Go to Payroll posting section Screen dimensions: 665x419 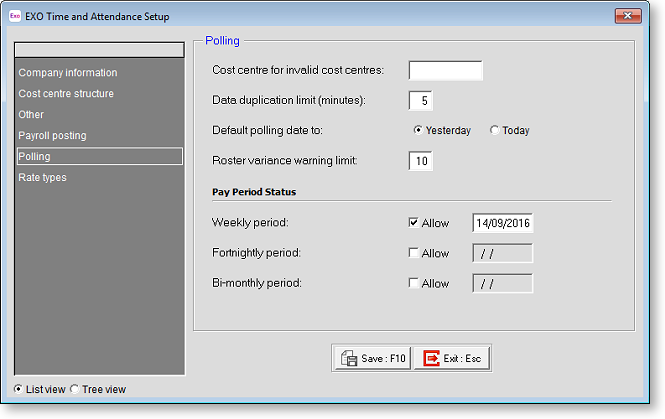coord(52,136)
